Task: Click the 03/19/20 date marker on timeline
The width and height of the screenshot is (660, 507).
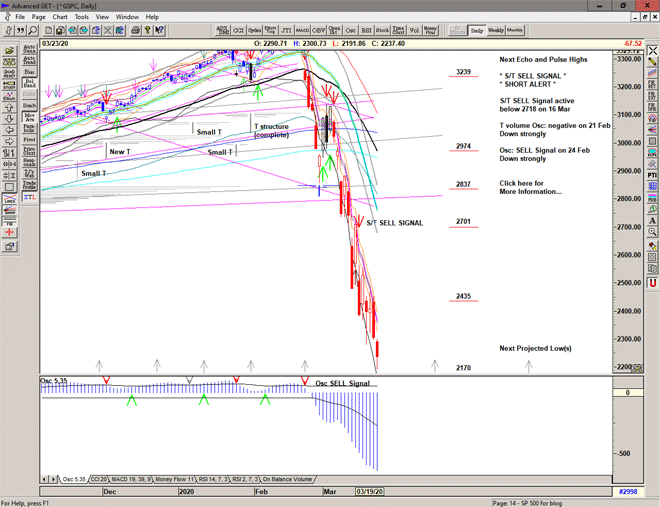Action: tap(369, 492)
